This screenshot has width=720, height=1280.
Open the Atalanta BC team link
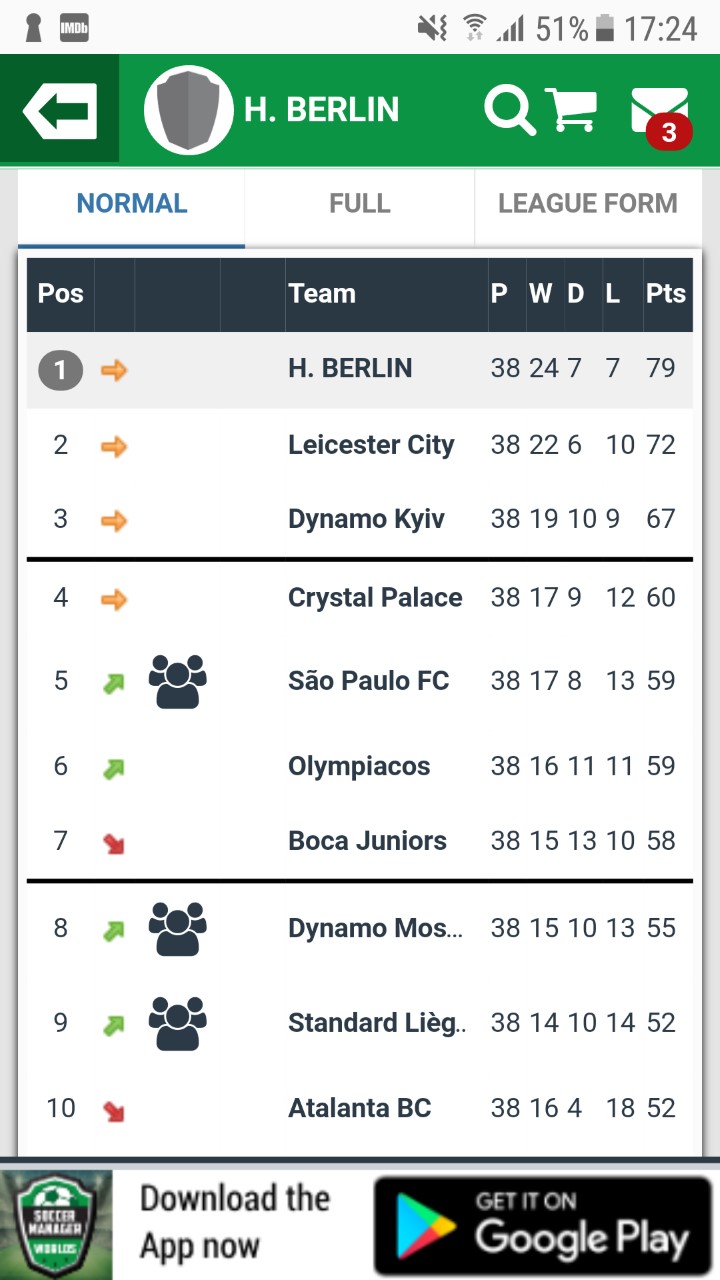tap(359, 1108)
